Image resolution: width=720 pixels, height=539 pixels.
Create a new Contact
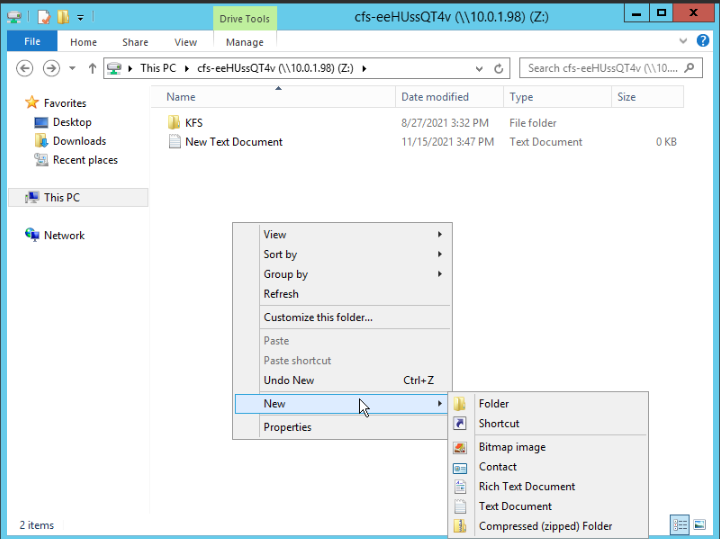point(548,466)
